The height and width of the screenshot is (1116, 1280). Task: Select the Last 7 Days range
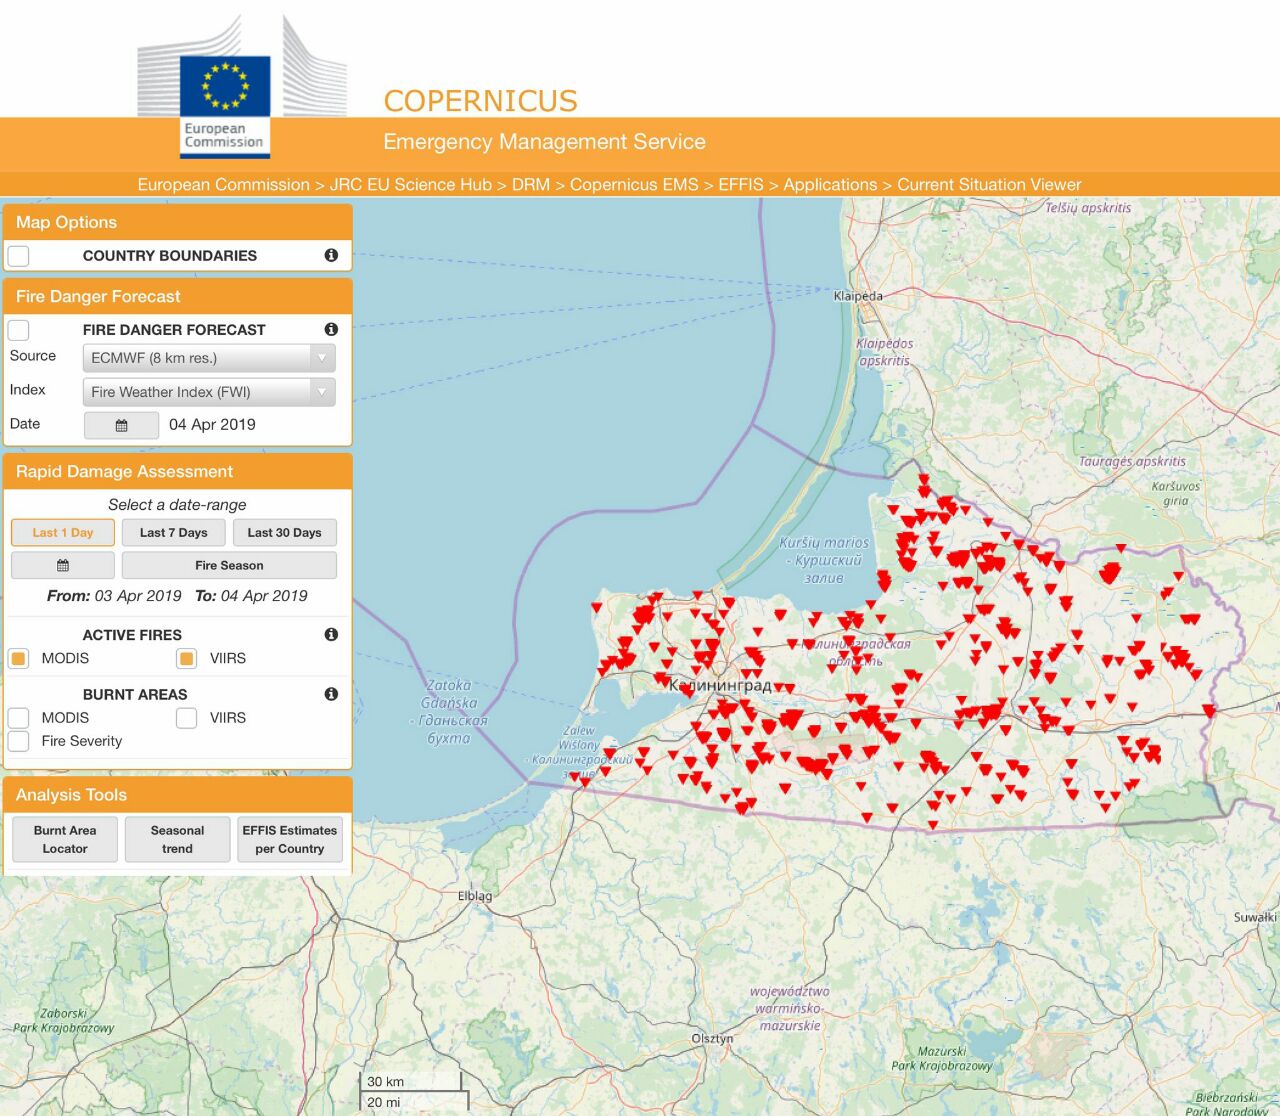point(174,533)
